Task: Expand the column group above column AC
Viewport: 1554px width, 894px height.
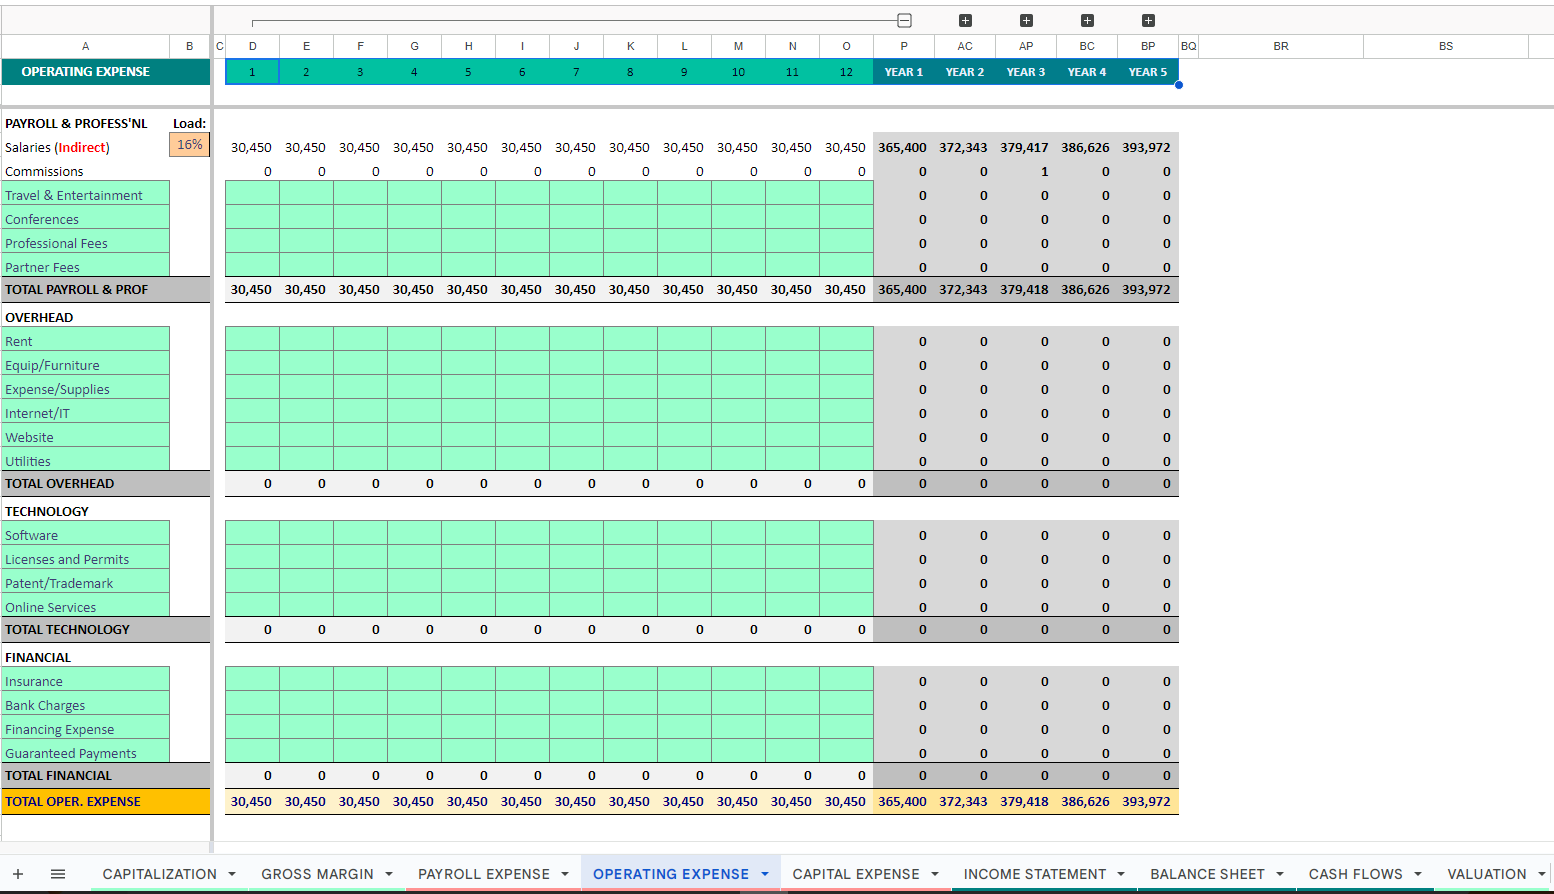Action: (x=965, y=20)
